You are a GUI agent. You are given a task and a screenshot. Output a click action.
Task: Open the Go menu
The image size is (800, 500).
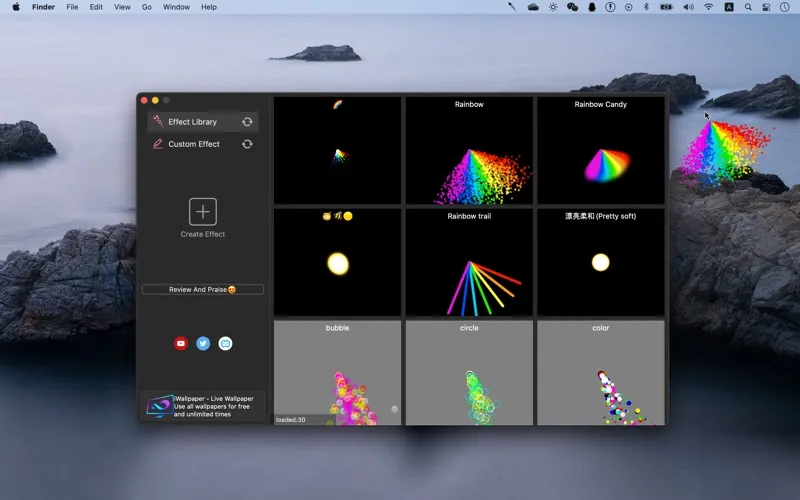(147, 7)
